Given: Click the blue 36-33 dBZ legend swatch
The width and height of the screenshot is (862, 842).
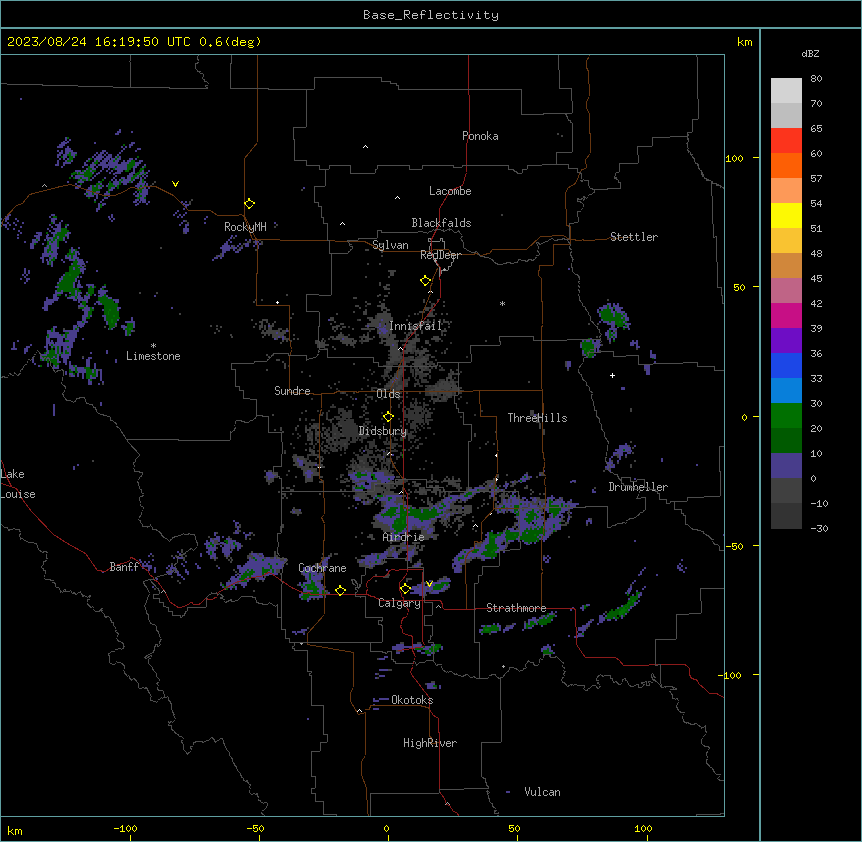Looking at the screenshot, I should pos(786,365).
